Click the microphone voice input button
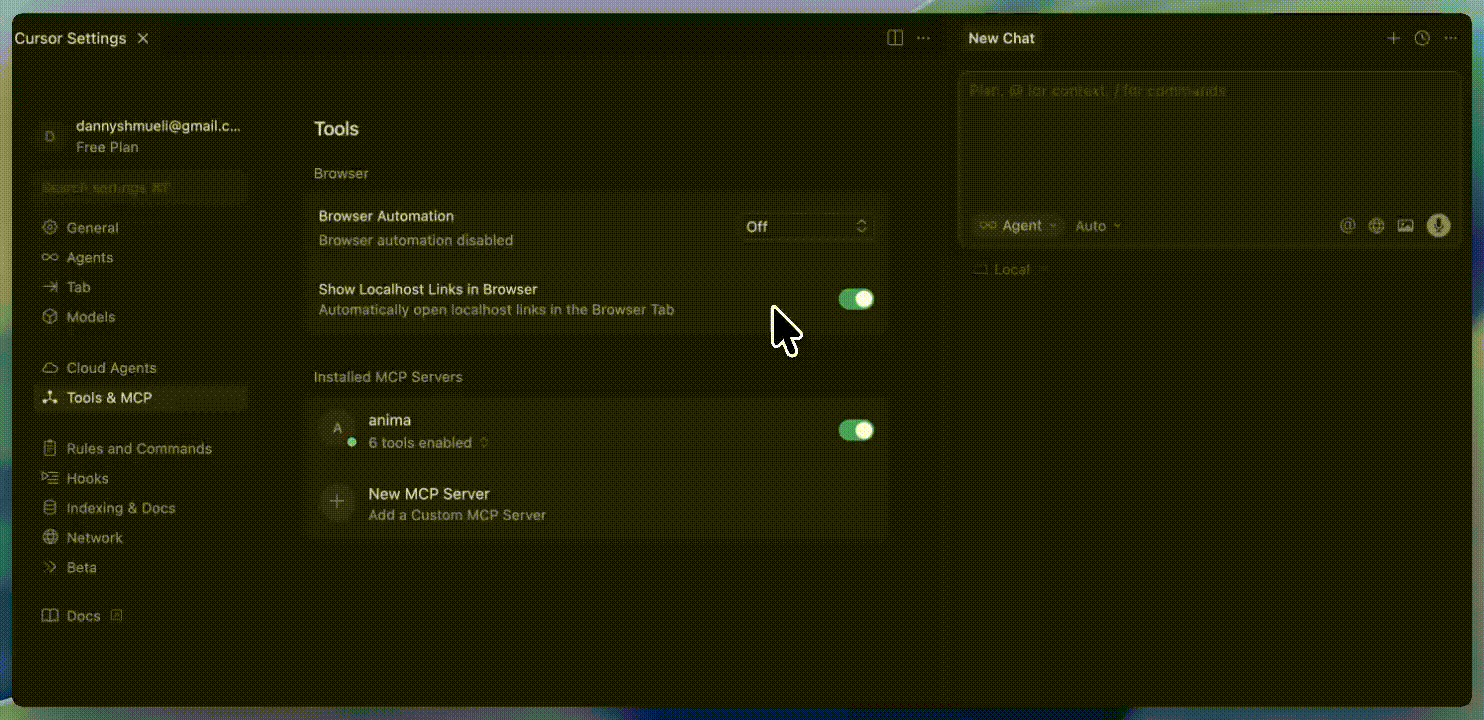This screenshot has width=1484, height=720. click(1438, 226)
